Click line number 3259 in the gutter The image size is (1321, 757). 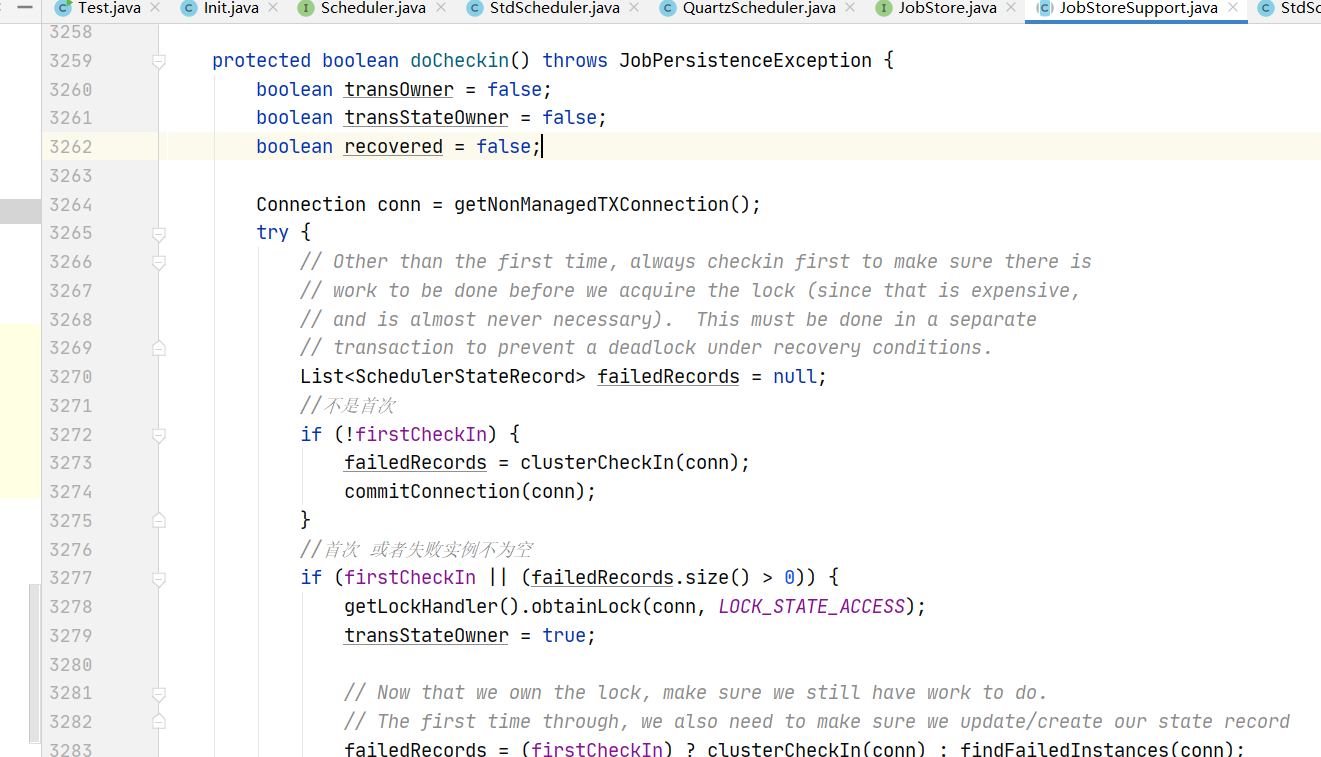click(70, 61)
